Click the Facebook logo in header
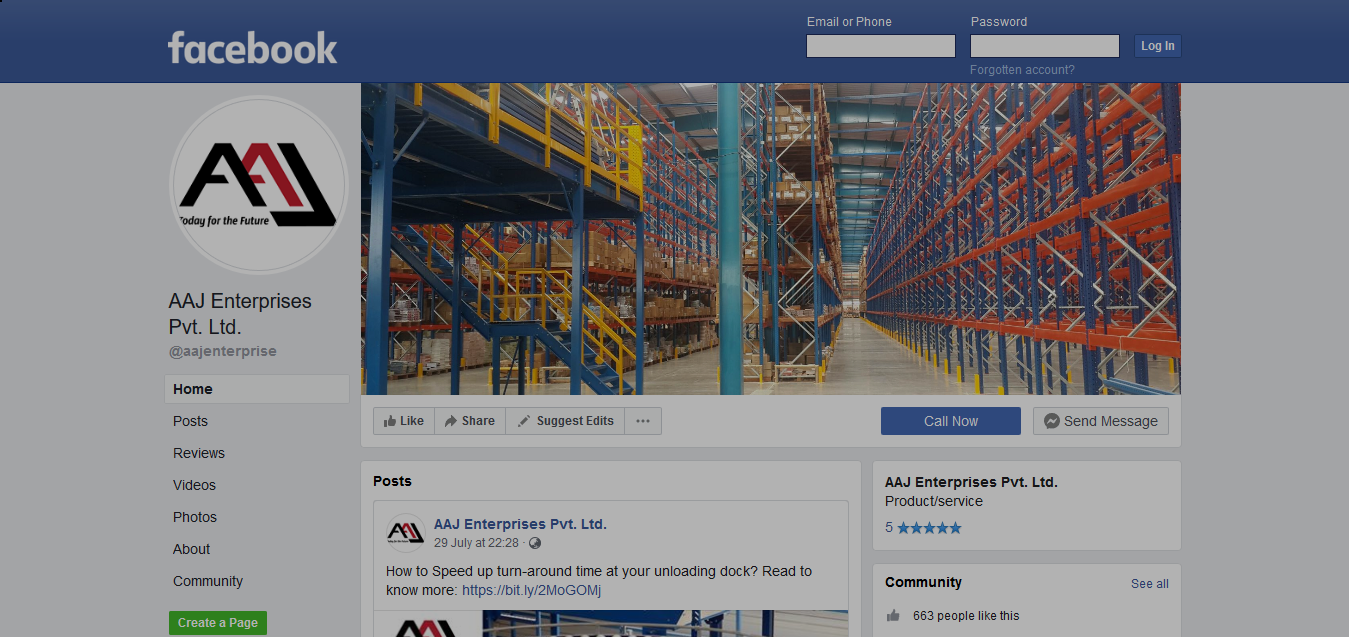Viewport: 1349px width, 637px height. point(252,47)
